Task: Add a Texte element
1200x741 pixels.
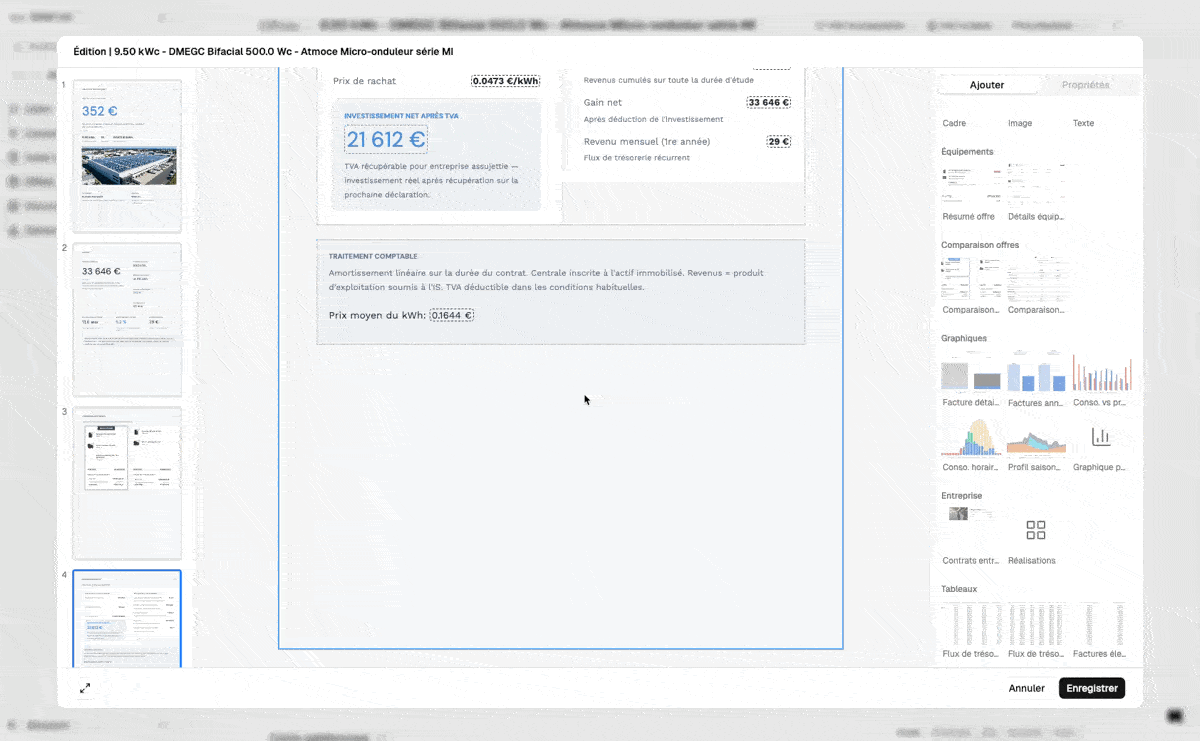Action: click(1083, 123)
